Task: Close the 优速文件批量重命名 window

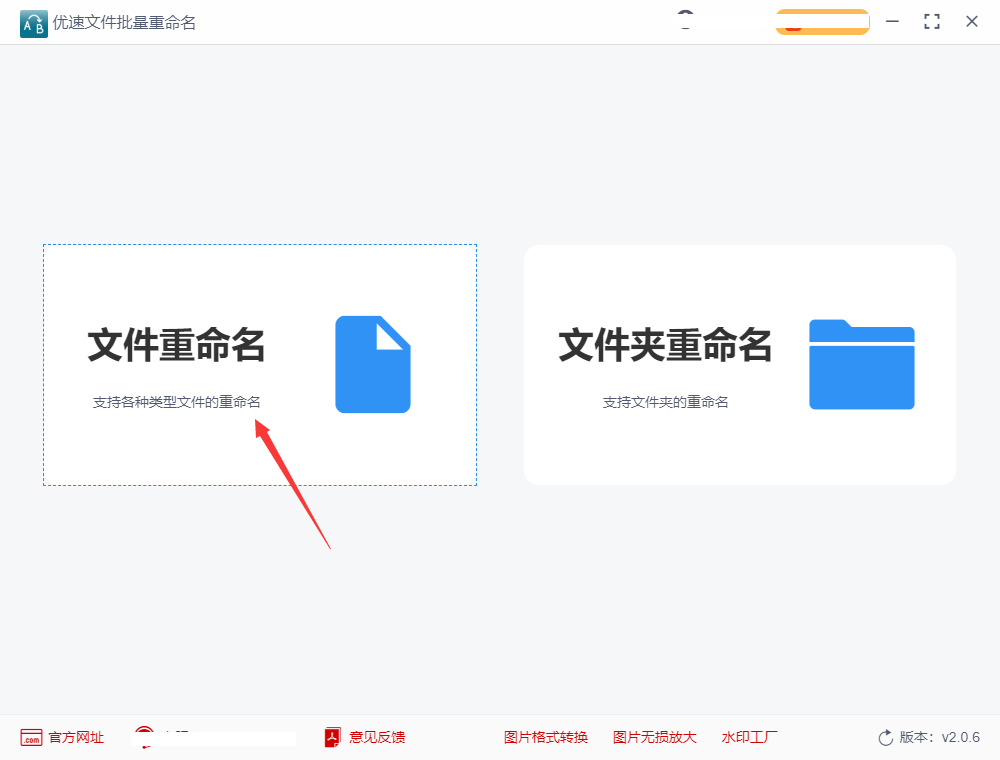Action: 972,22
